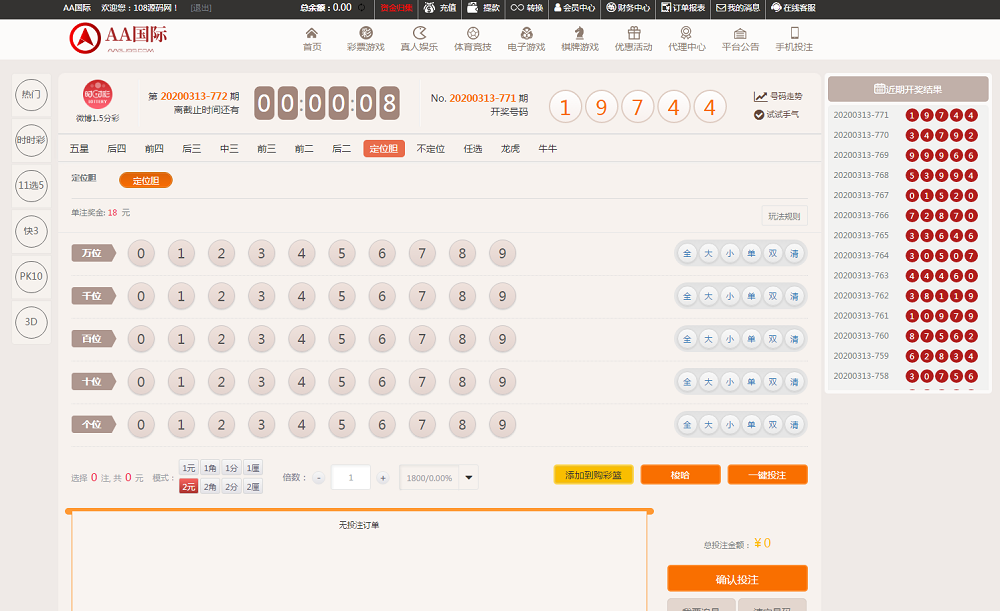Switch to 五星 play tab
This screenshot has height=611, width=1000.
[79, 149]
